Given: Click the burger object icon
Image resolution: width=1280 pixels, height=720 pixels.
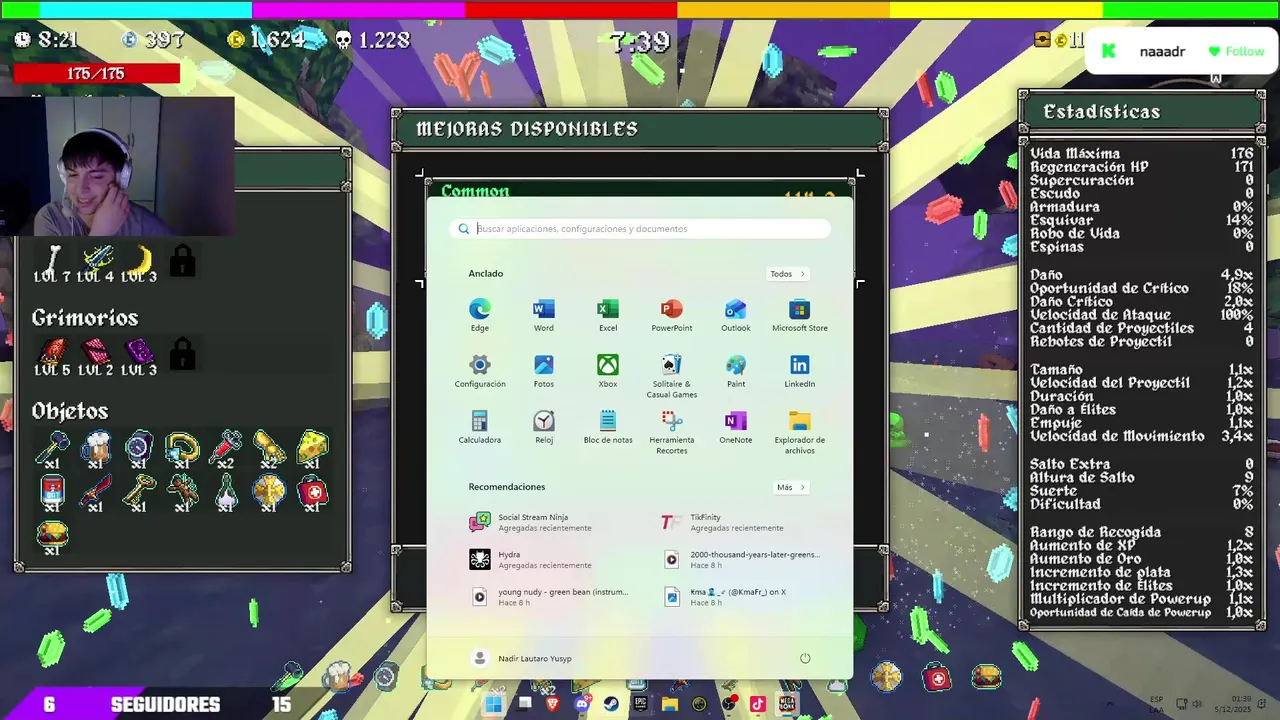Looking at the screenshot, I should [53, 537].
